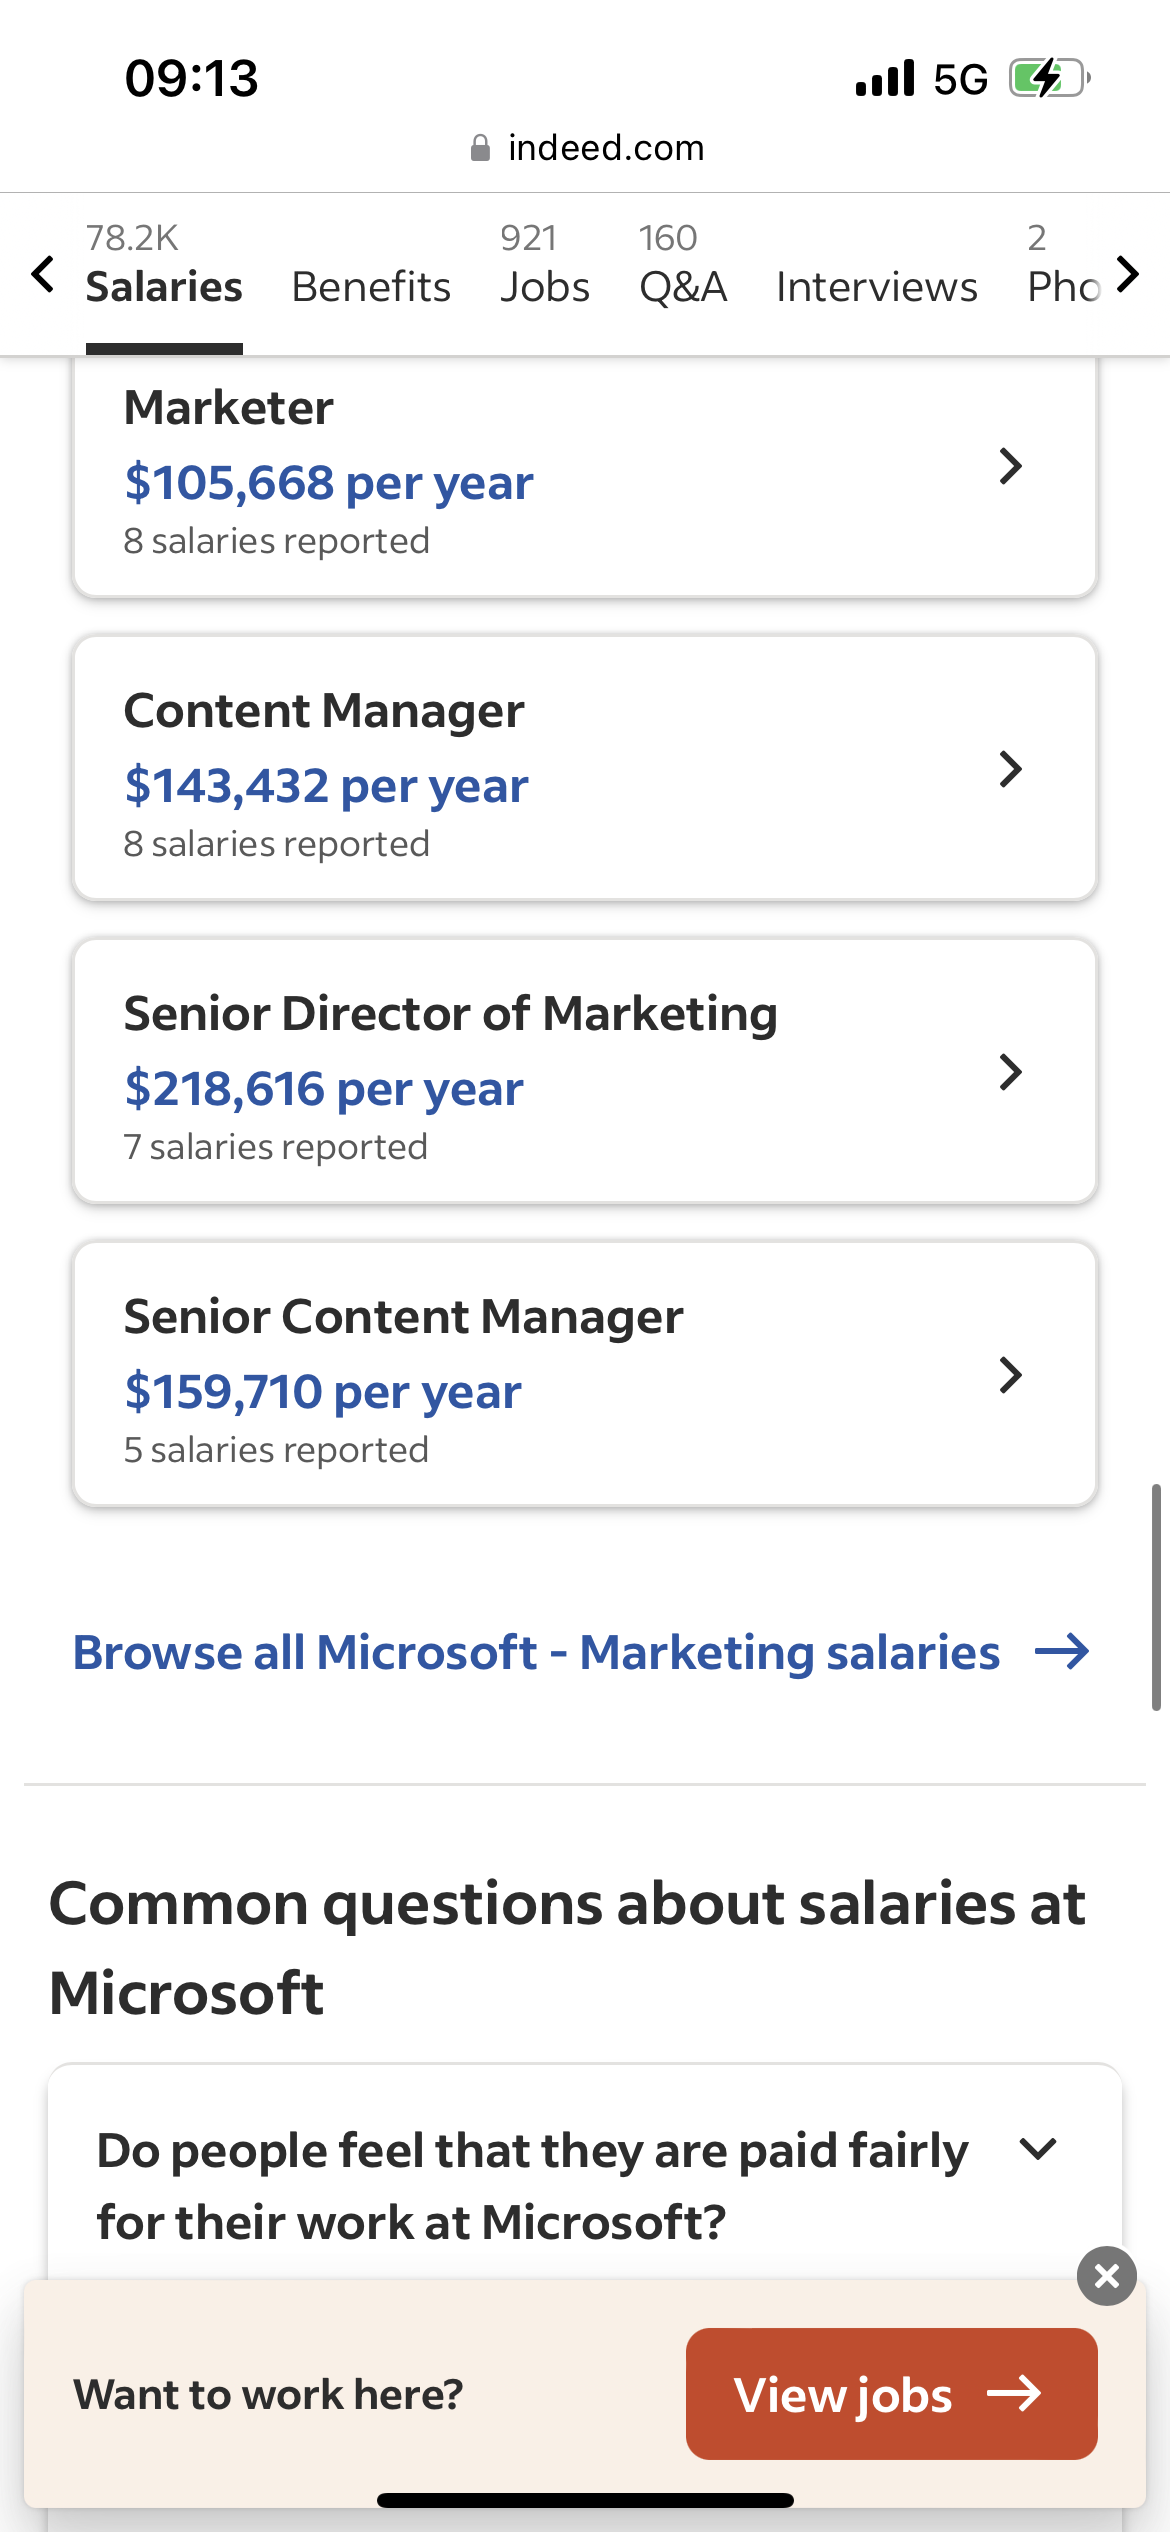Select the Salaries tab
The height and width of the screenshot is (2532, 1170).
164,266
